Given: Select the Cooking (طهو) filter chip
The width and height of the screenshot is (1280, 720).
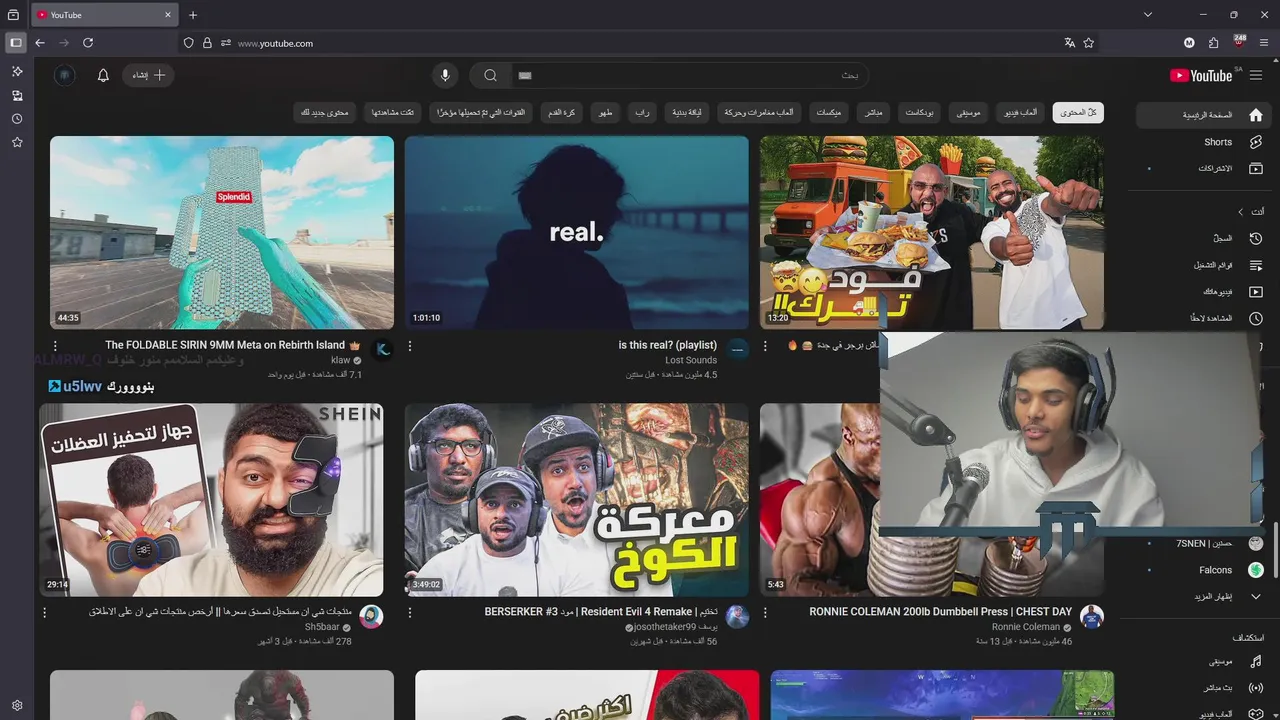Looking at the screenshot, I should click(x=605, y=113).
